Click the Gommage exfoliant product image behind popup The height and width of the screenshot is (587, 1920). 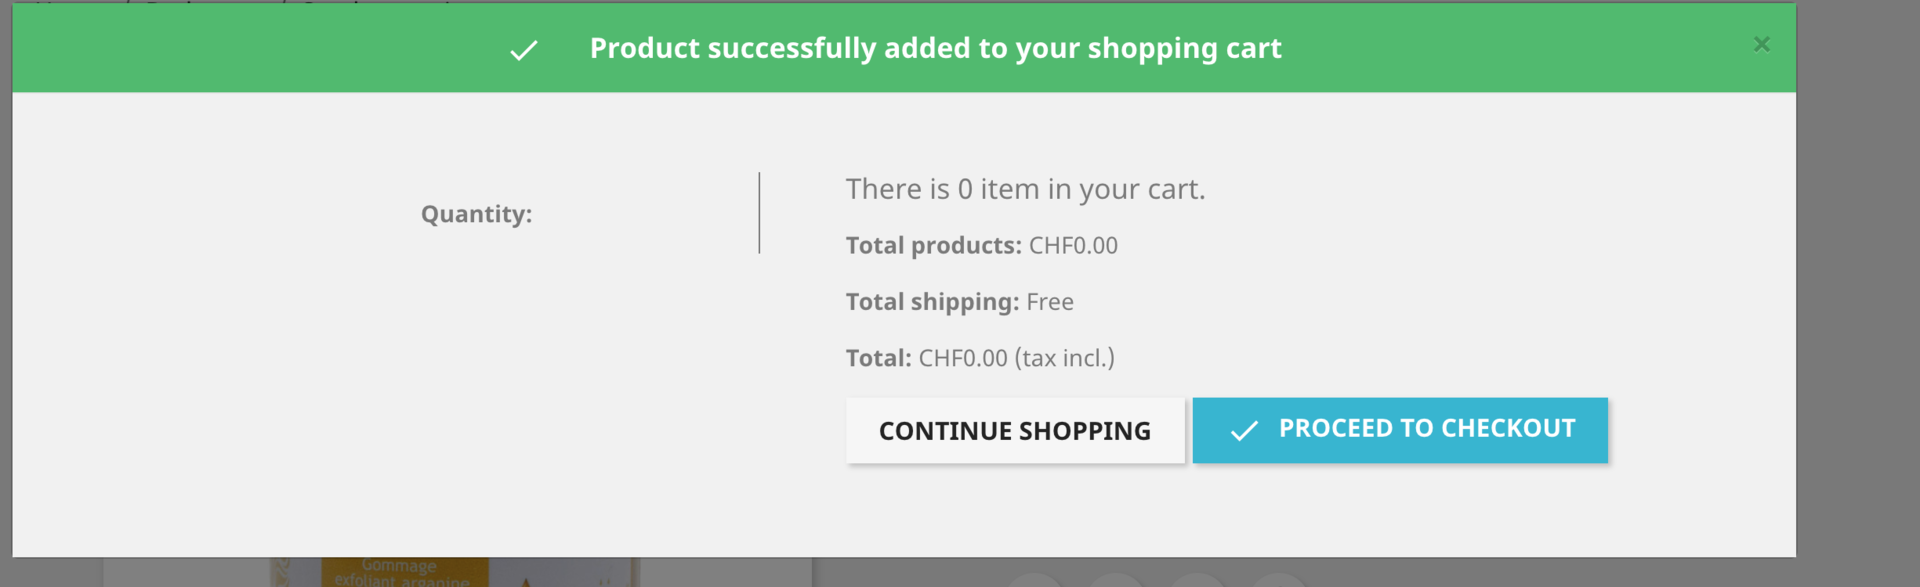click(x=404, y=573)
